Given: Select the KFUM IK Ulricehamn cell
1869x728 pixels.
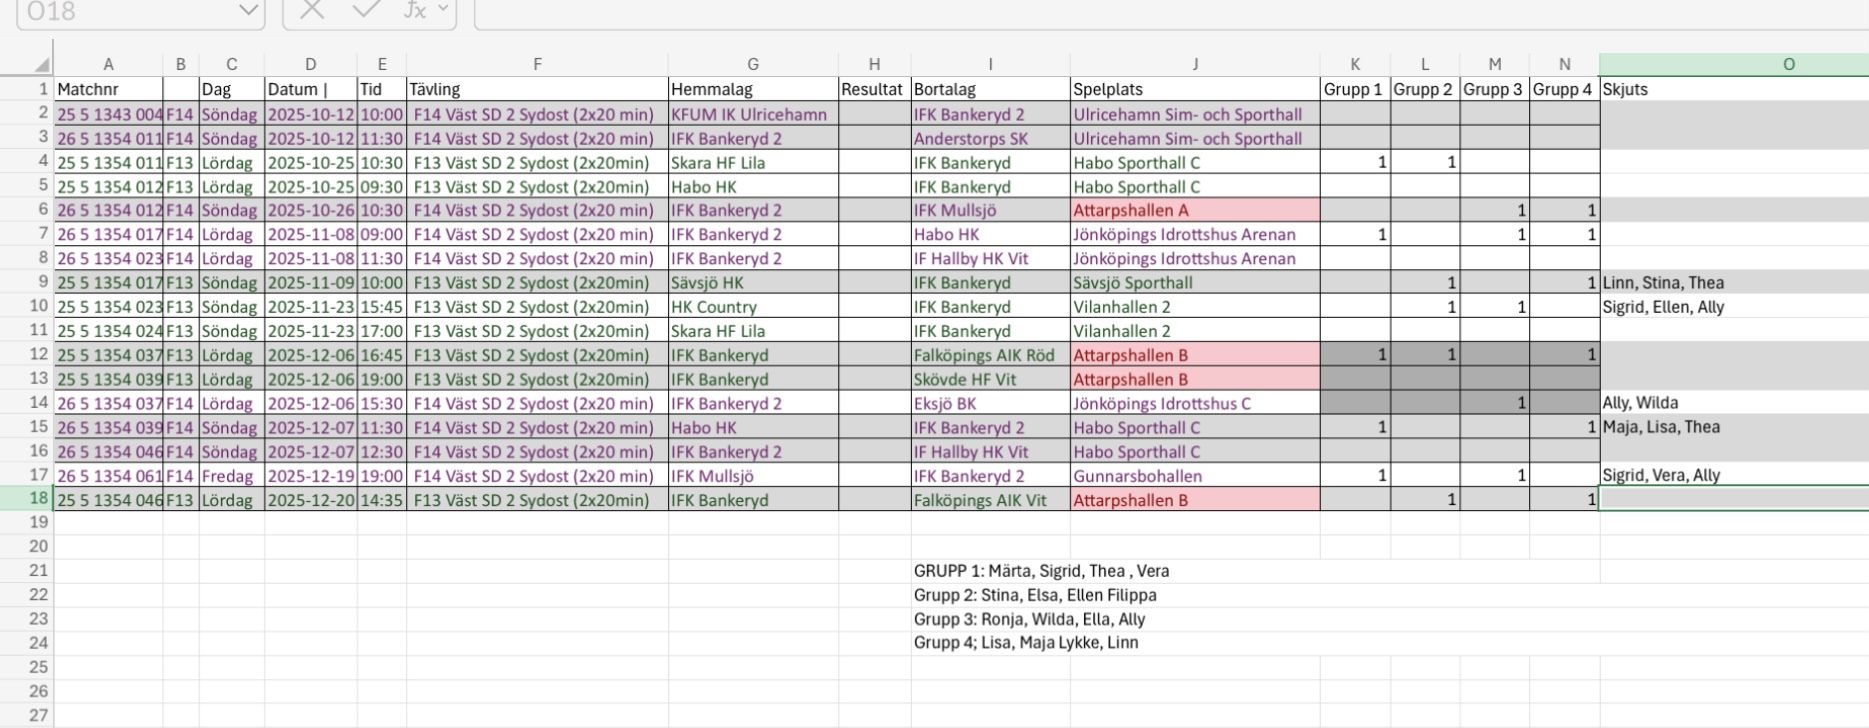Looking at the screenshot, I should (752, 114).
